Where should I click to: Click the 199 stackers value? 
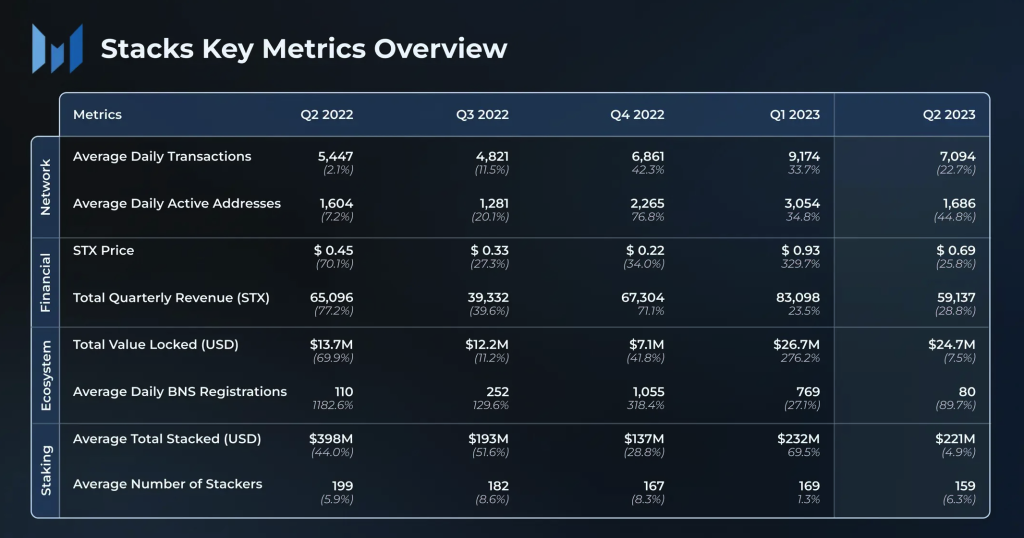(x=342, y=486)
